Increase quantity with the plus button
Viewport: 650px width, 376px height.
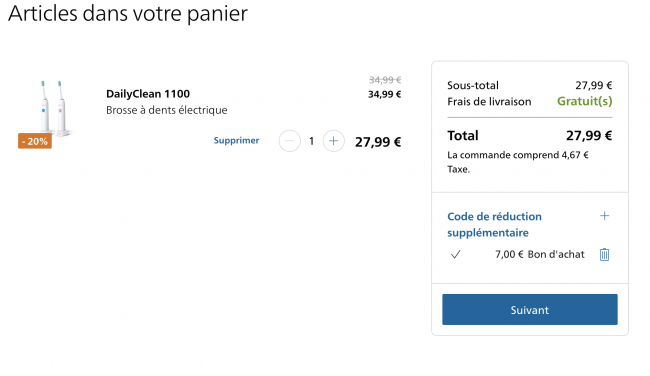(333, 141)
